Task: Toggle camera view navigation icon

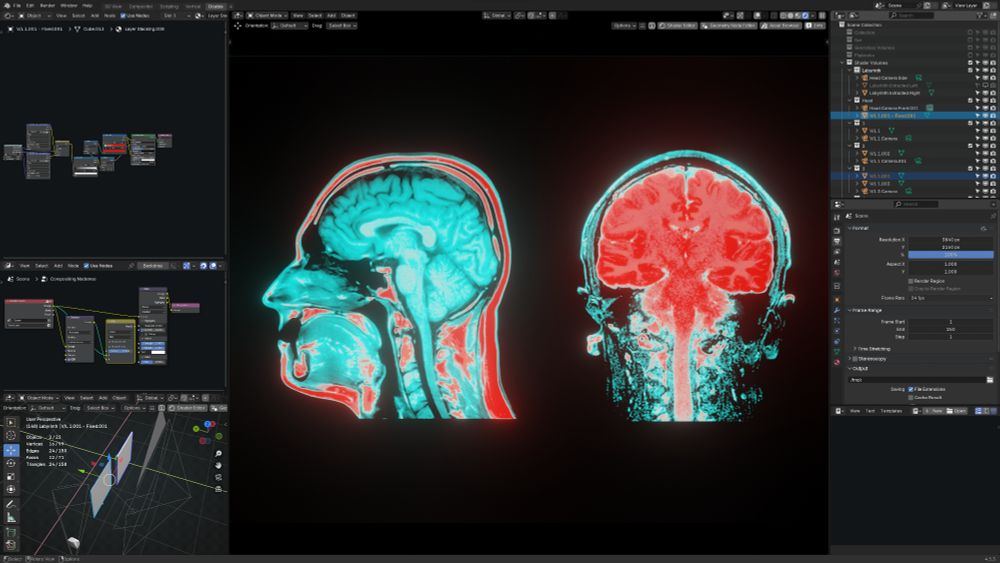Action: (218, 477)
